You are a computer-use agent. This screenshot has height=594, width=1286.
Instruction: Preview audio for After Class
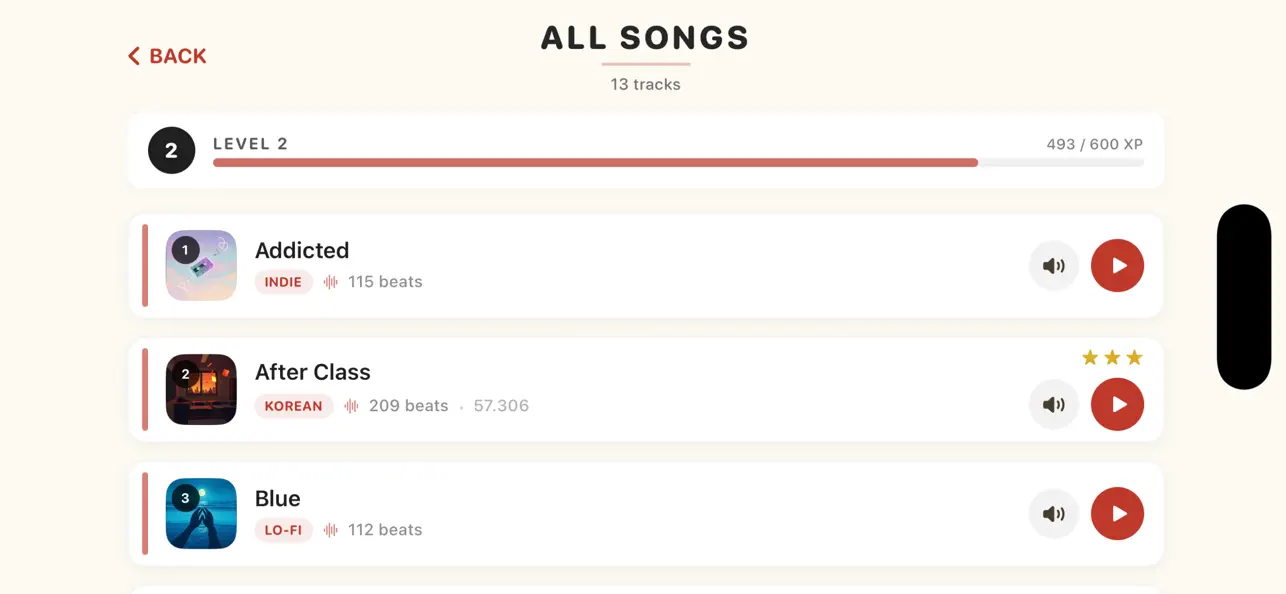click(x=1054, y=405)
